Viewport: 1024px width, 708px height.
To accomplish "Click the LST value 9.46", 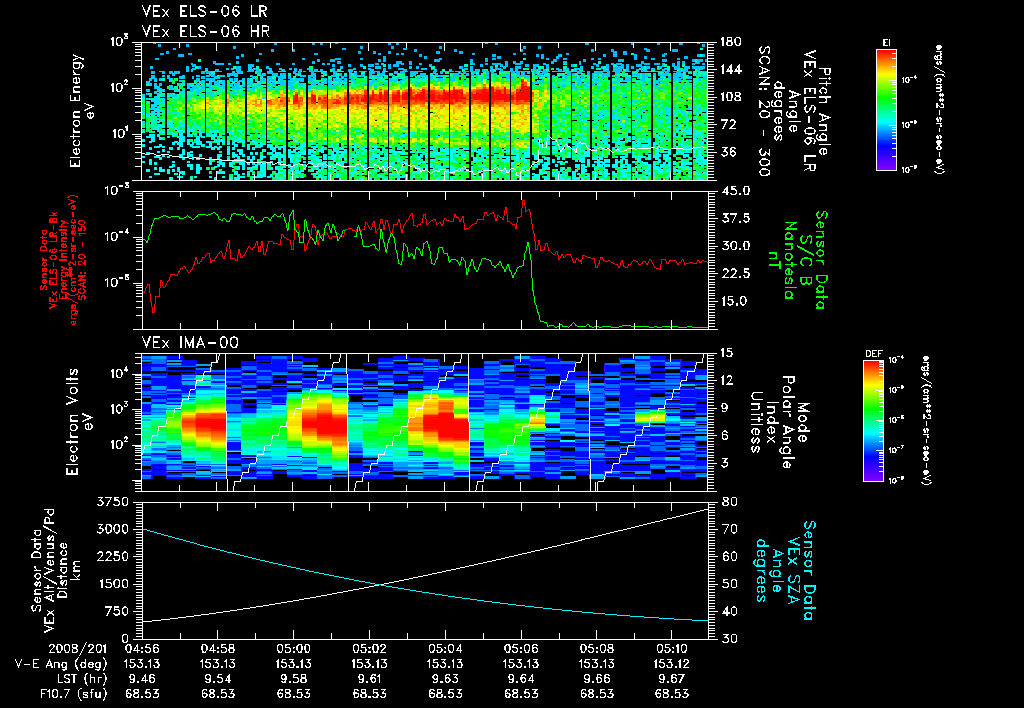I will 142,679.
